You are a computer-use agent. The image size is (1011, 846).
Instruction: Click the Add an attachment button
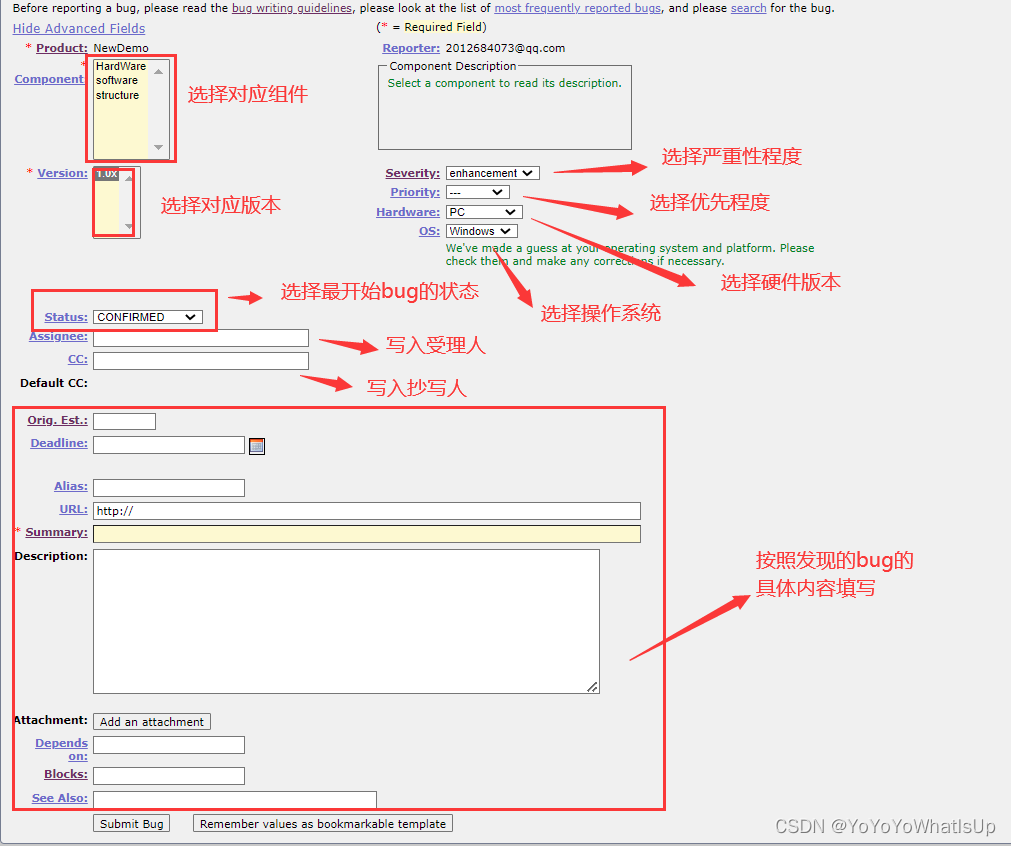152,722
